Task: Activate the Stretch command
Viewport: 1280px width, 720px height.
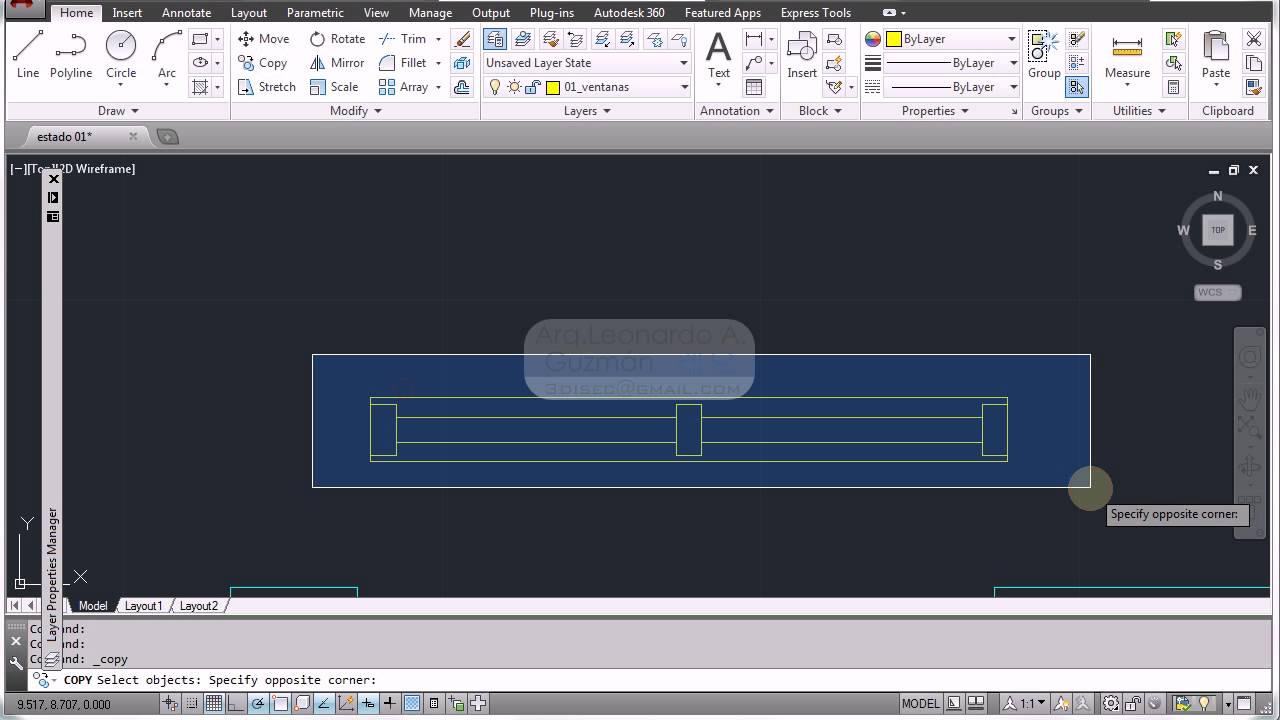Action: point(267,87)
